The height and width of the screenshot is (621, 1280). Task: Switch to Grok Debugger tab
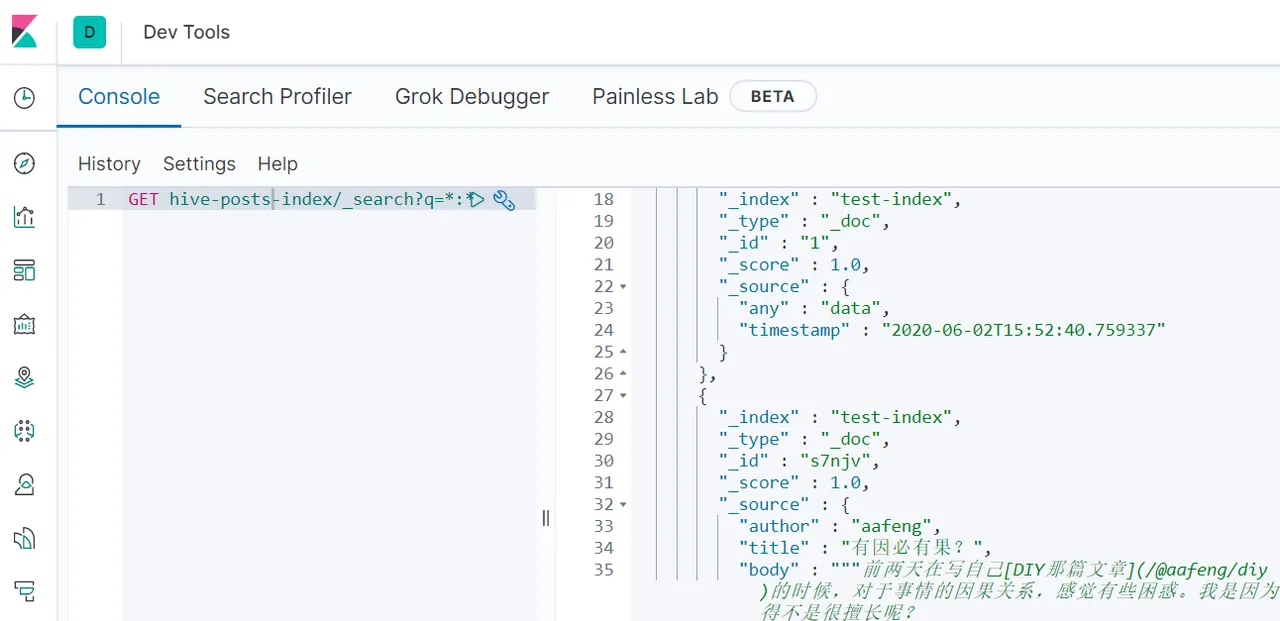pos(472,96)
